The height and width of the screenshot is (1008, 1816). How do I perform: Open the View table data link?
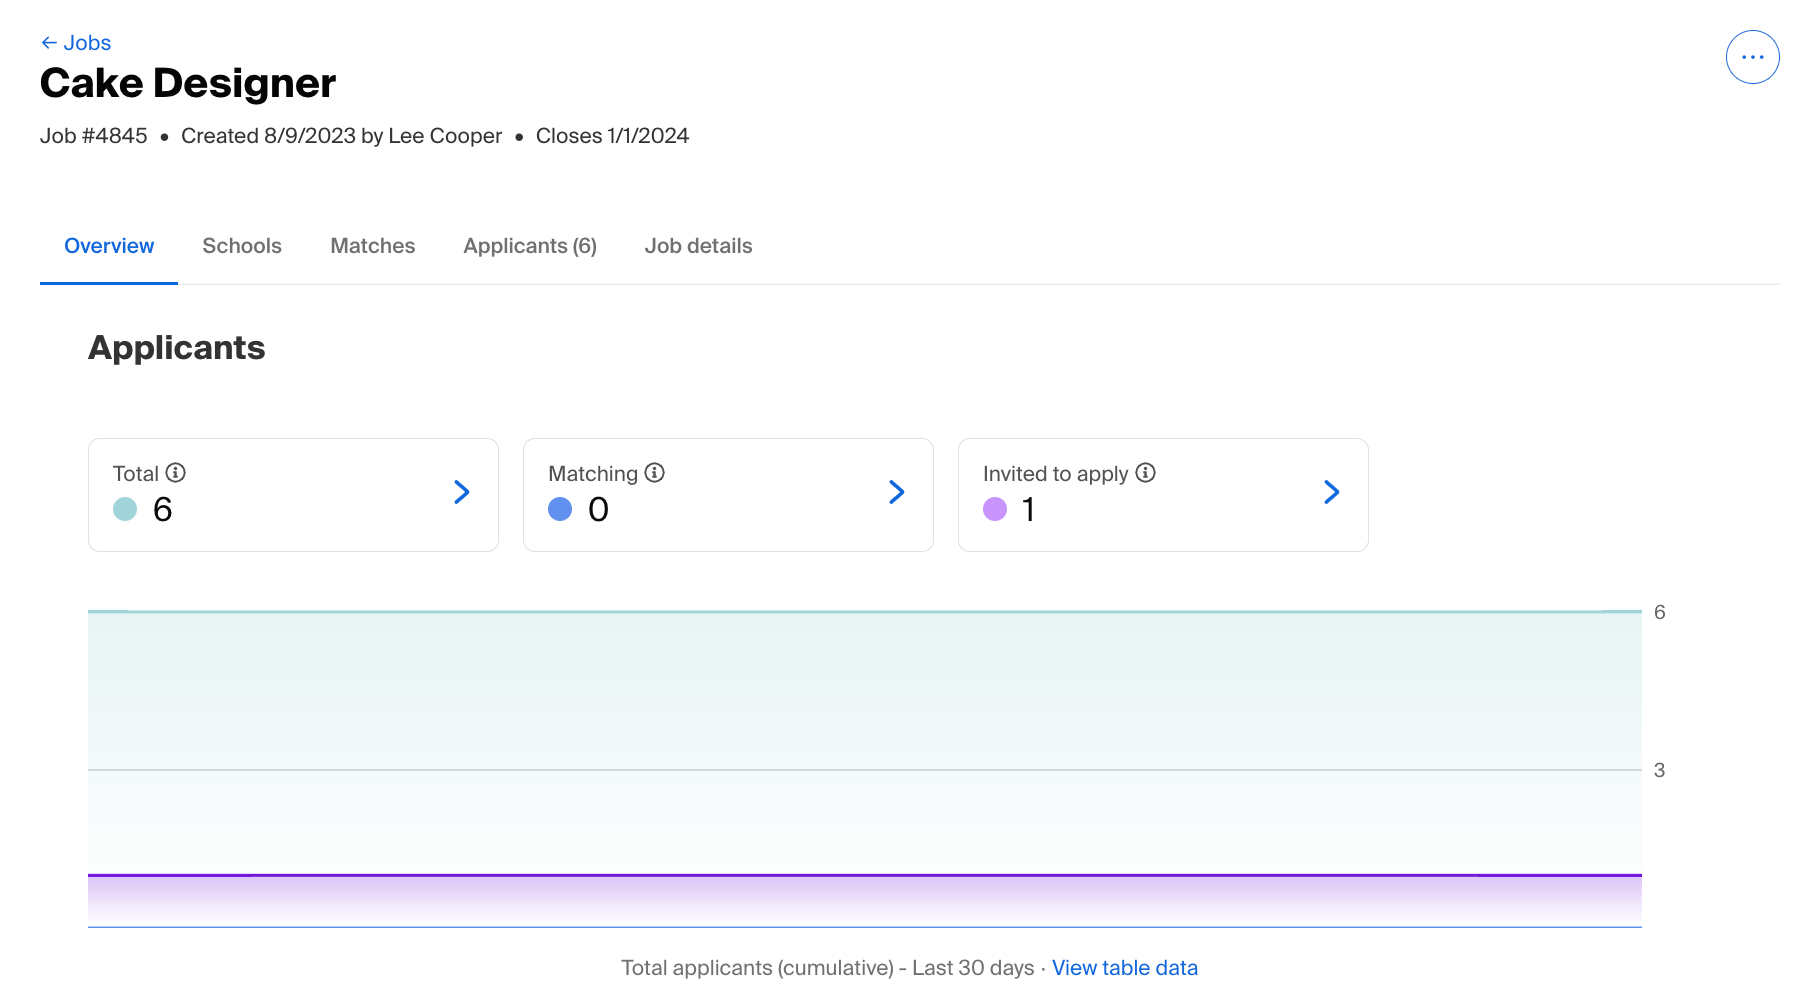coord(1125,968)
